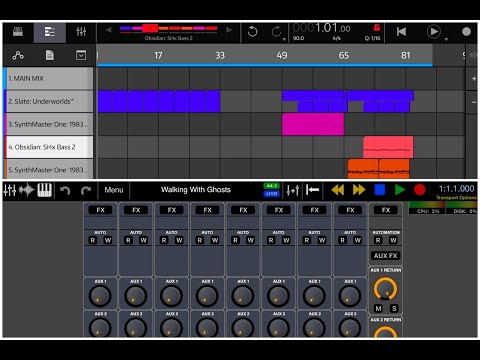The width and height of the screenshot is (480, 360).
Task: Click the green 44.1 sample rate indicator
Action: click(x=272, y=186)
